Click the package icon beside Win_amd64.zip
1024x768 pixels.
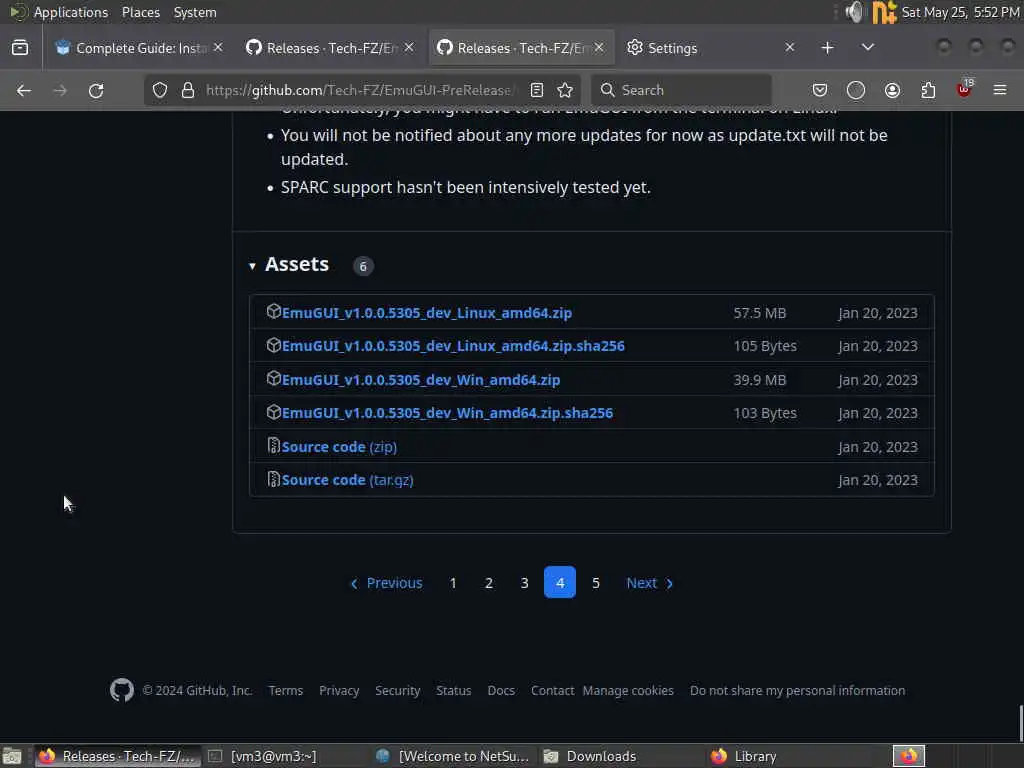point(274,379)
